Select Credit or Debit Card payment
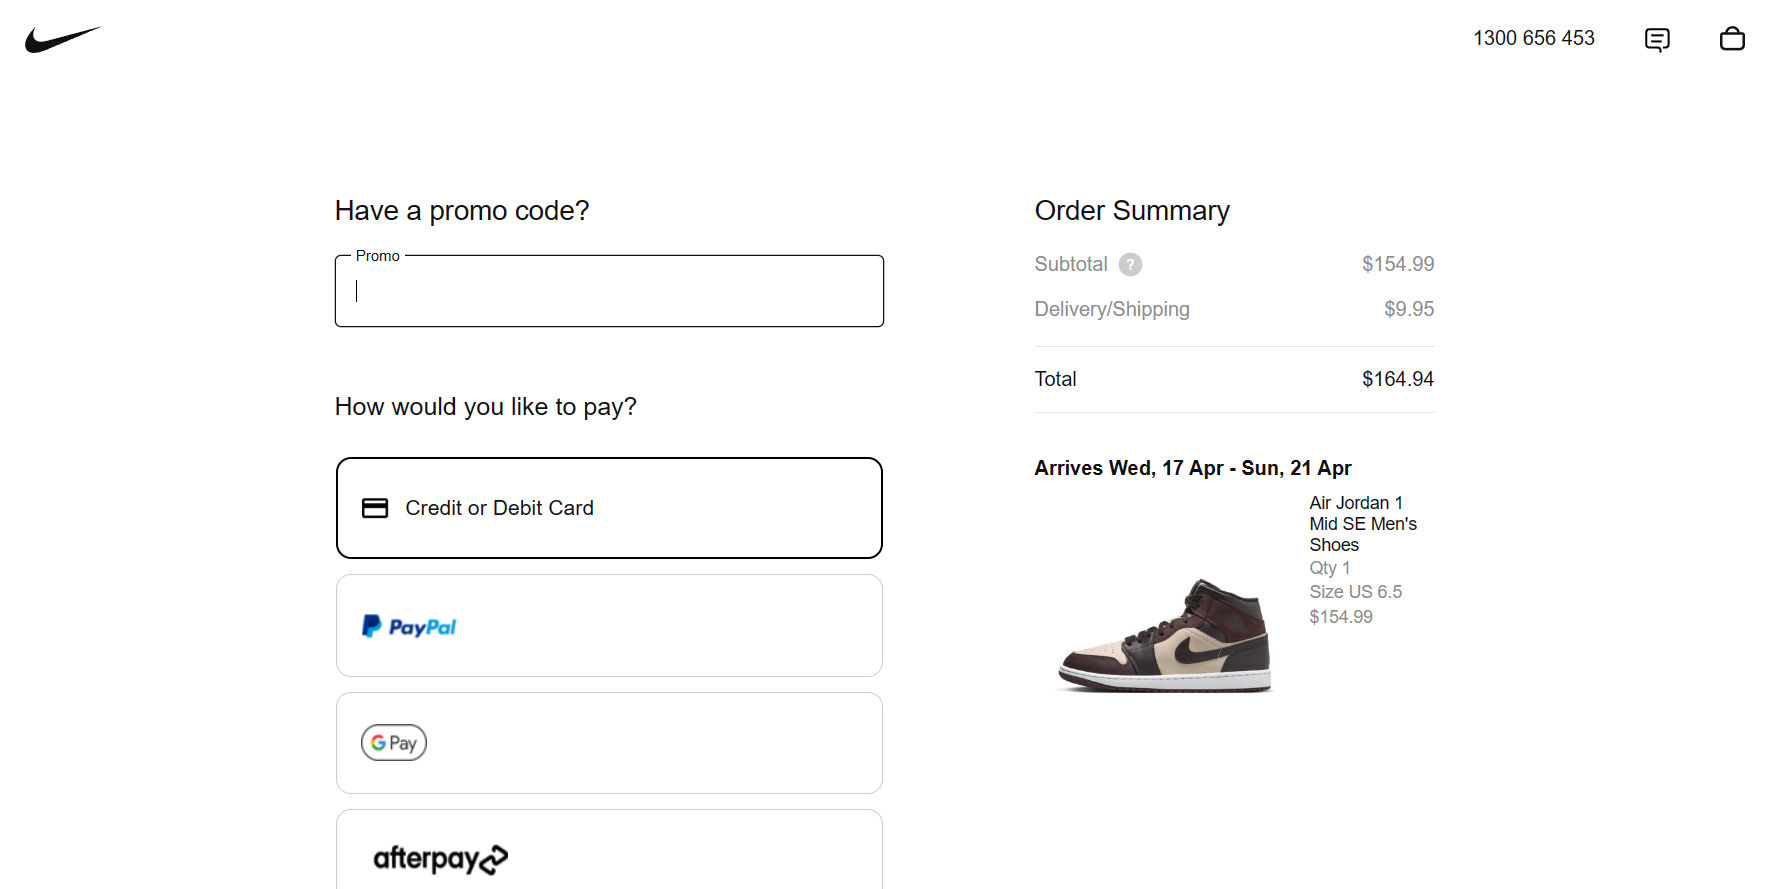This screenshot has width=1770, height=889. 609,508
